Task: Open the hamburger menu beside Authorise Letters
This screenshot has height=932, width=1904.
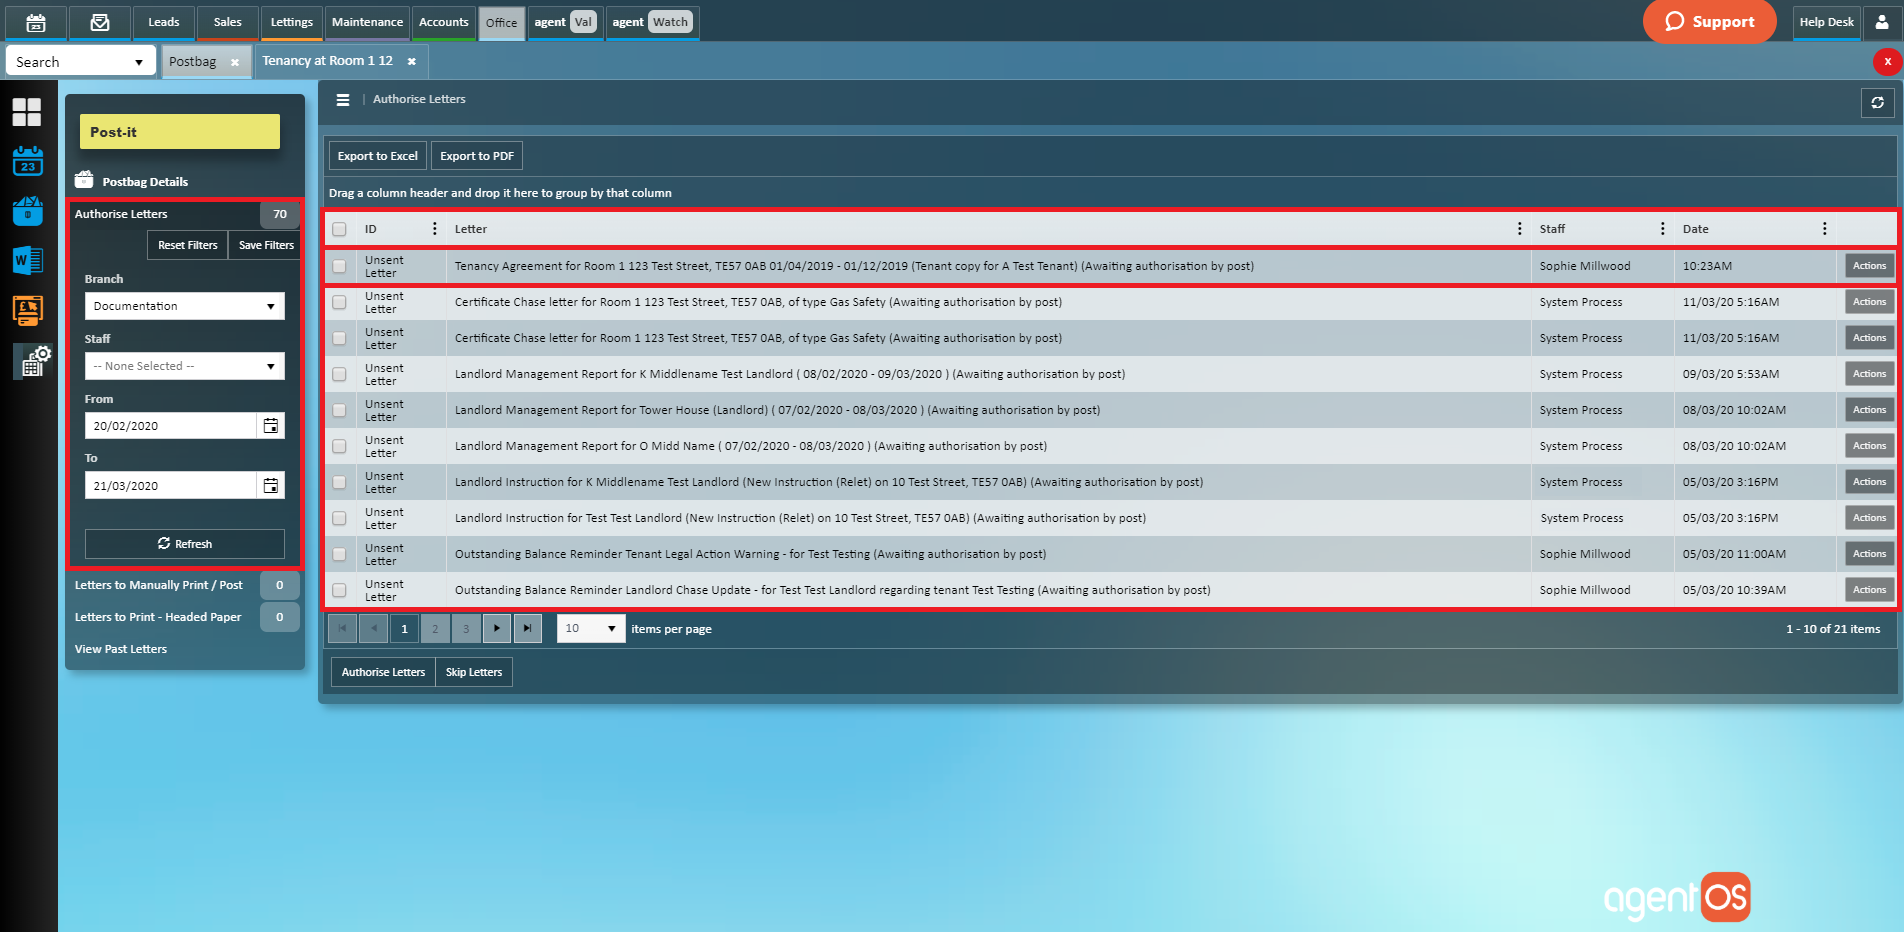Action: 343,100
